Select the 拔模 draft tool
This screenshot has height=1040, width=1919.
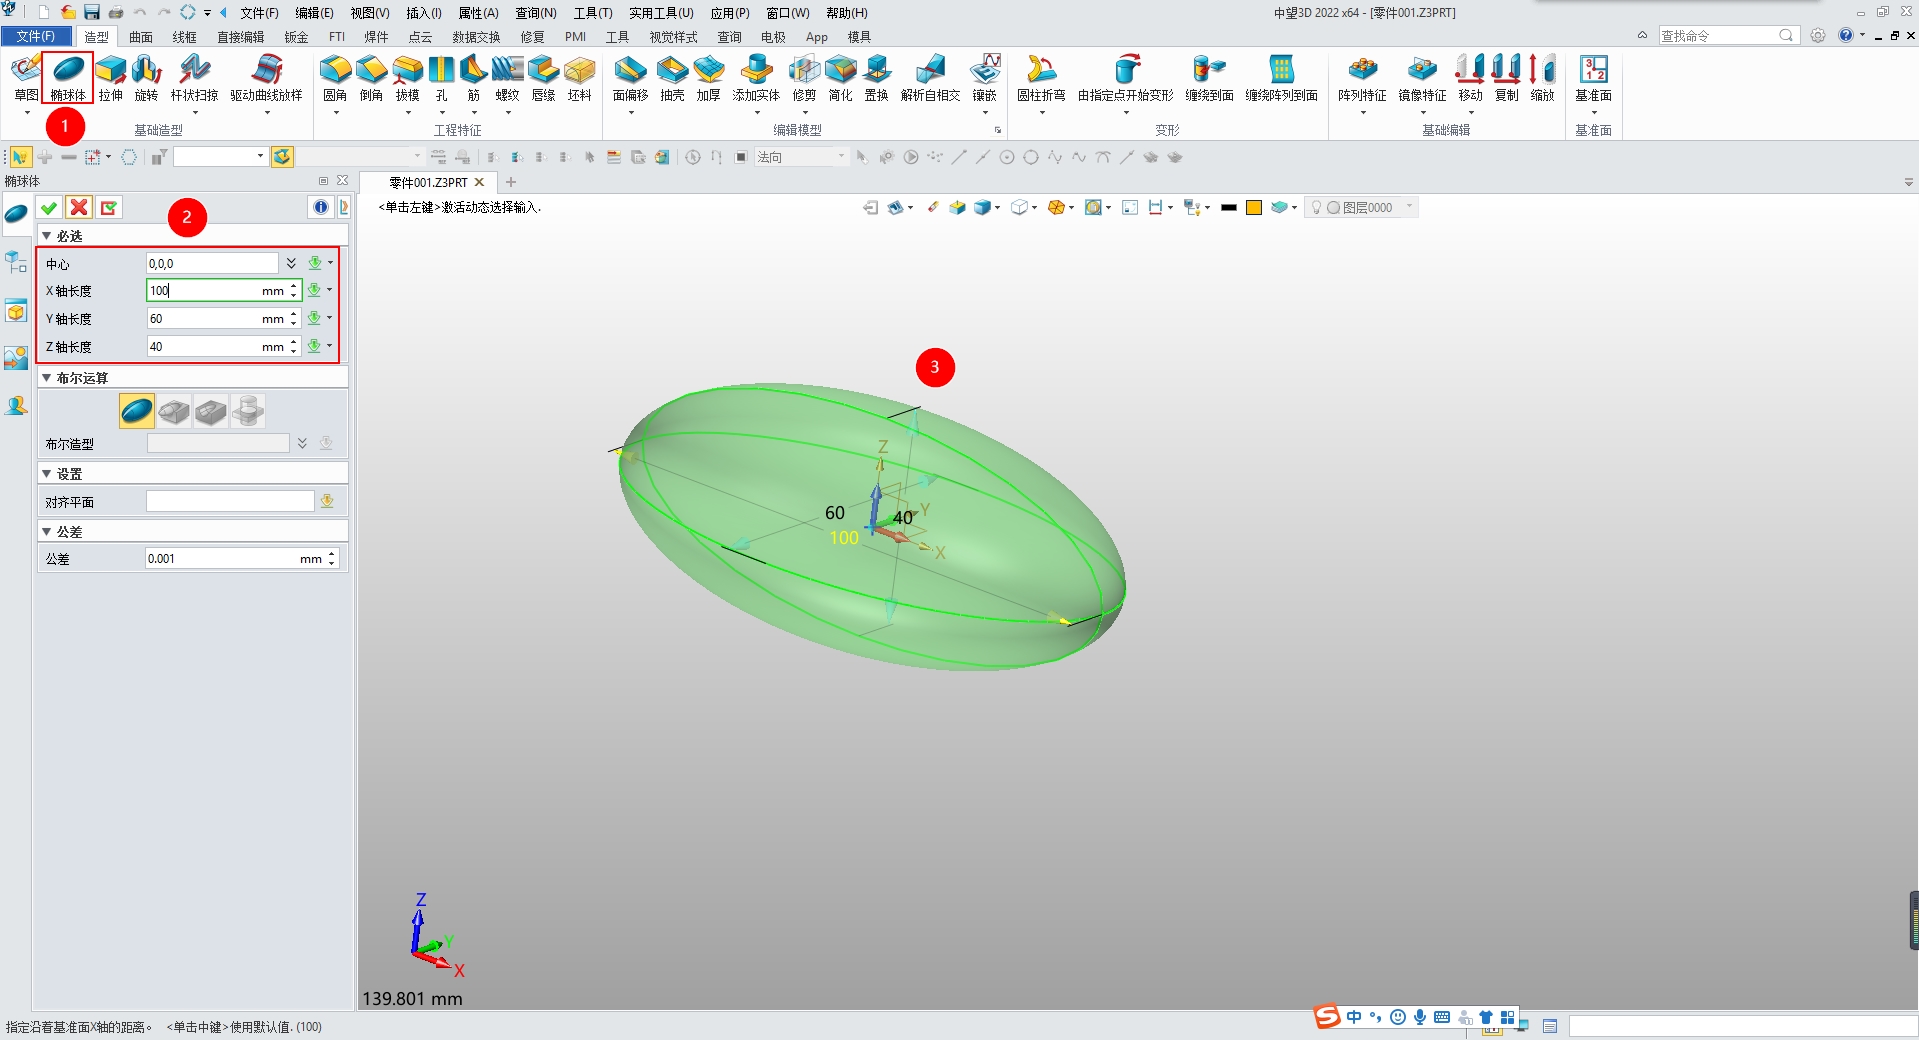[x=407, y=78]
